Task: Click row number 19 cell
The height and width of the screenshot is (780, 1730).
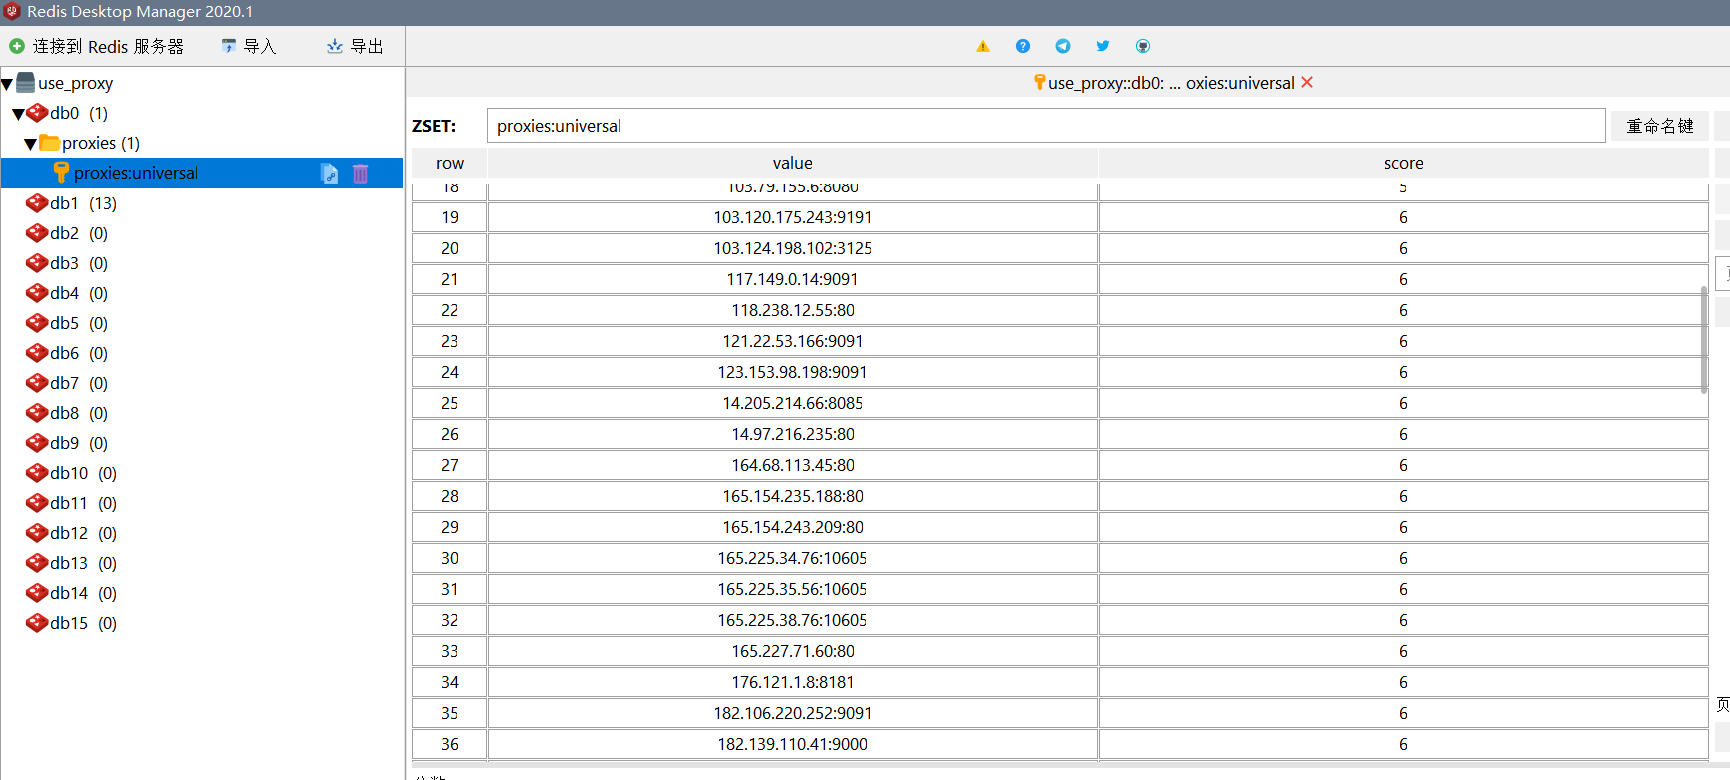Action: pyautogui.click(x=450, y=217)
